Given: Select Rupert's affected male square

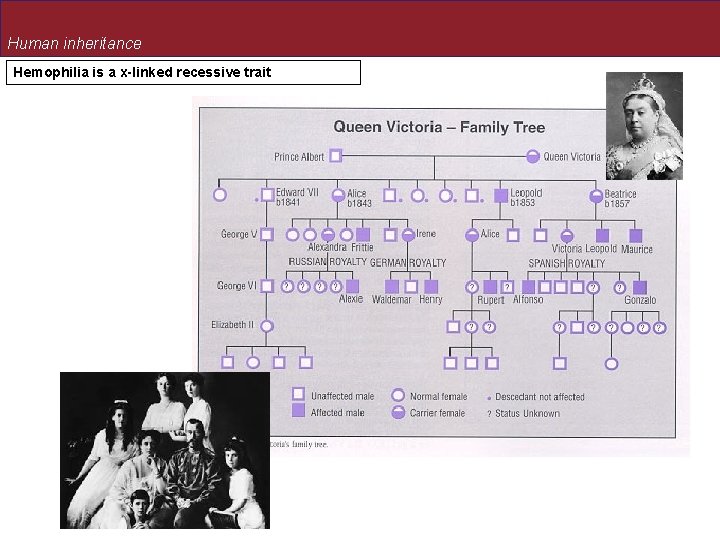Looking at the screenshot, I should 490,287.
